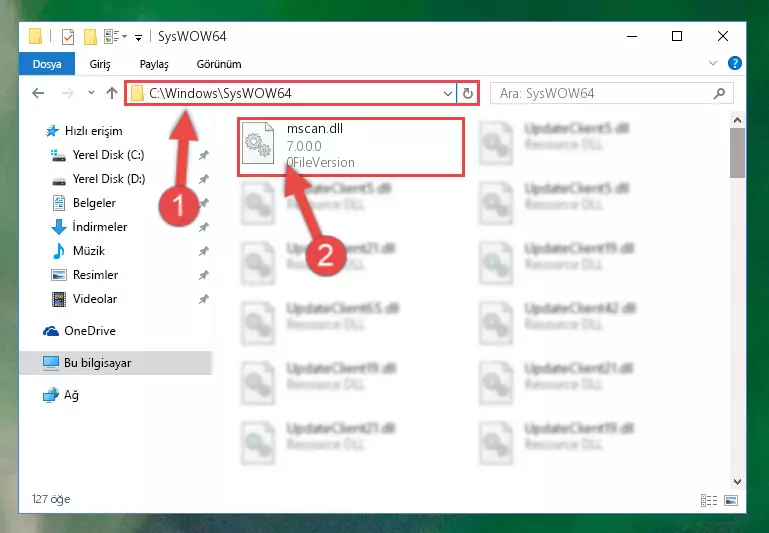Select OneDrive in navigation pane
Viewport: 769px width, 533px height.
(90, 331)
